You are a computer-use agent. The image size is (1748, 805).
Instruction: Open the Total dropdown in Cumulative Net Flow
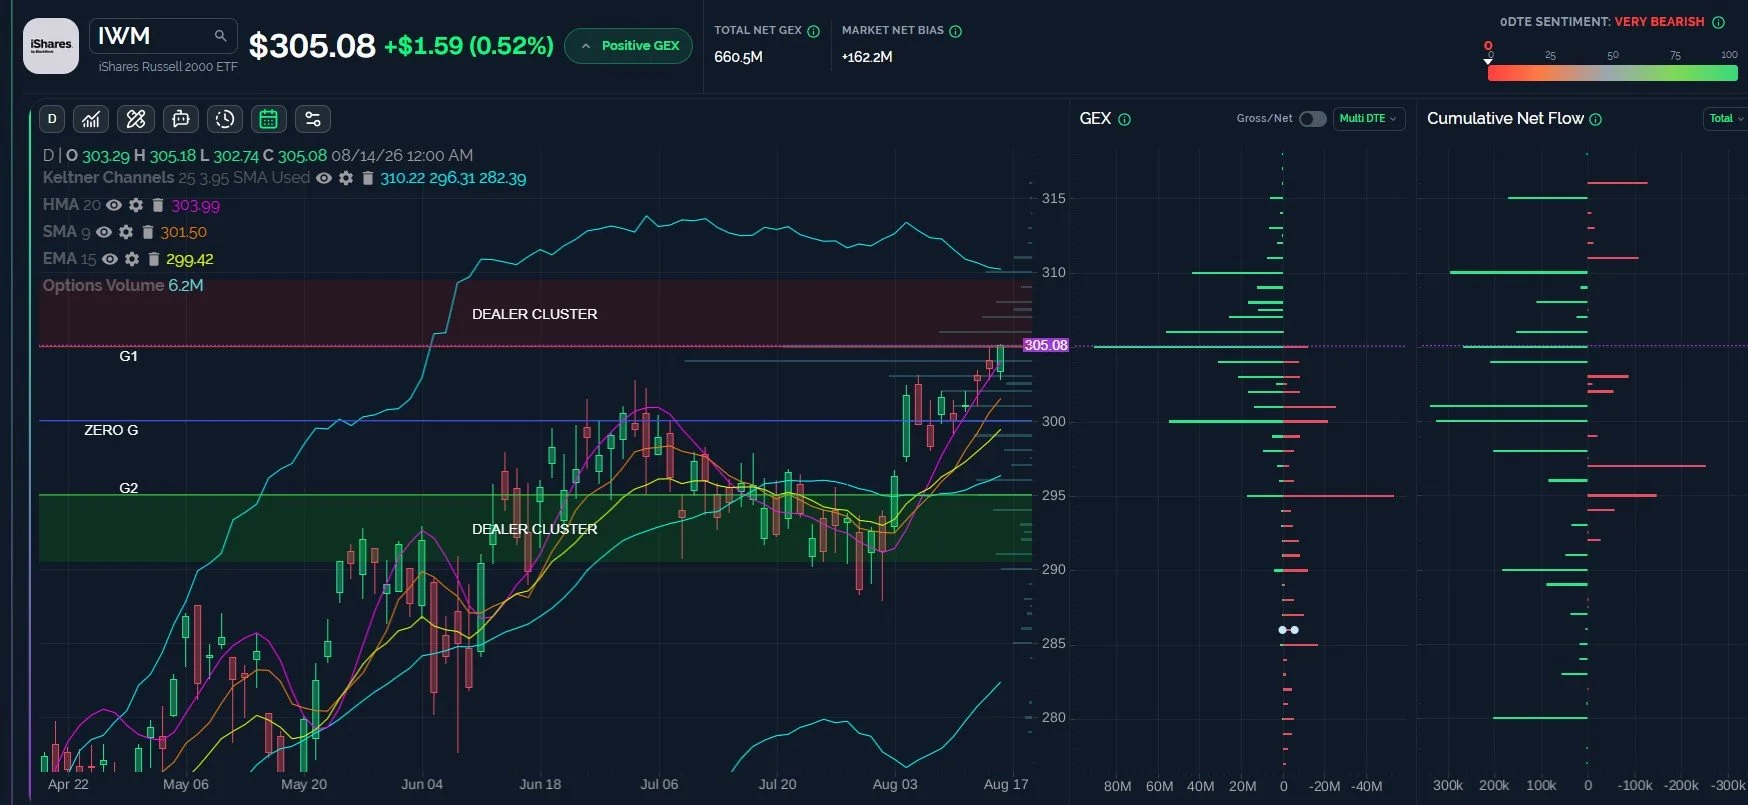point(1725,119)
